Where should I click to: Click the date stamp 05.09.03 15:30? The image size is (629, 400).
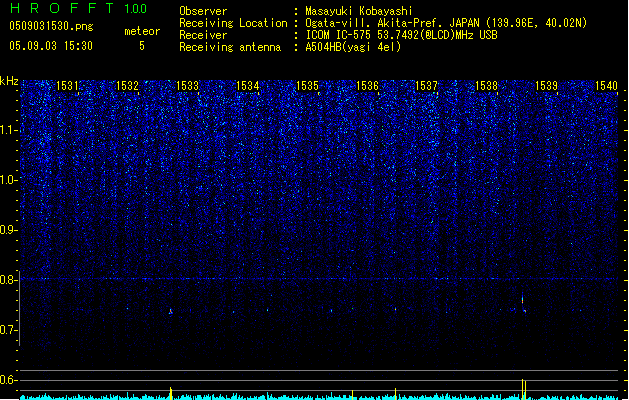(51, 46)
